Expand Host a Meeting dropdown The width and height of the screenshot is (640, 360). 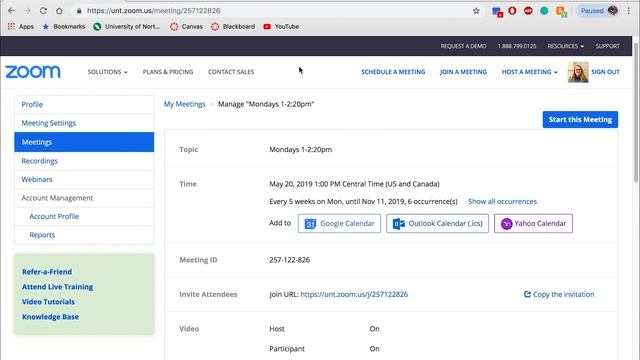coord(529,72)
